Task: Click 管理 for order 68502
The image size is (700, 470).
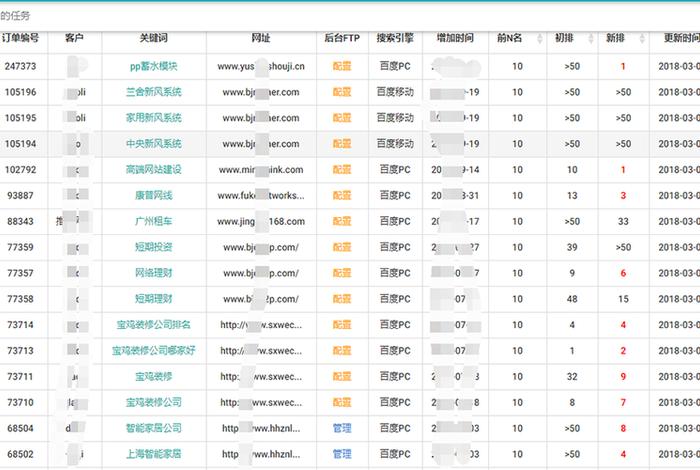Action: [342, 454]
